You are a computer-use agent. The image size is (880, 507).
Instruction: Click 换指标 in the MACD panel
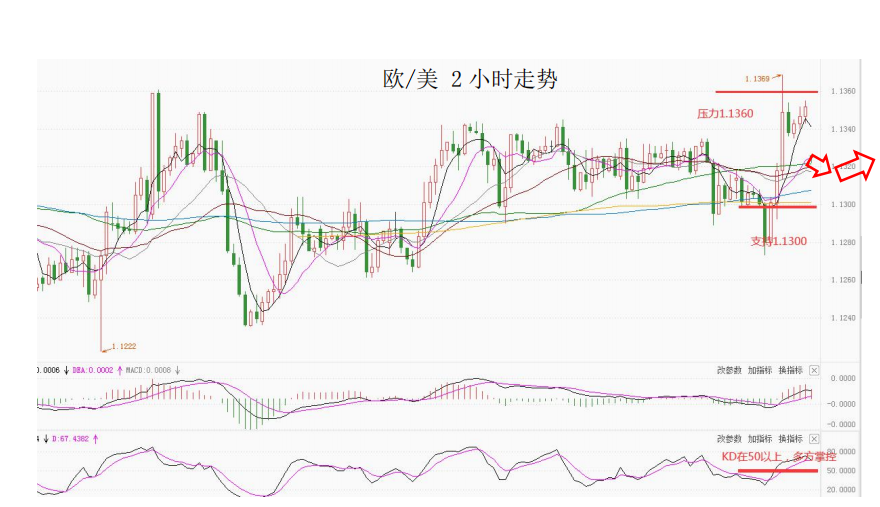point(791,371)
